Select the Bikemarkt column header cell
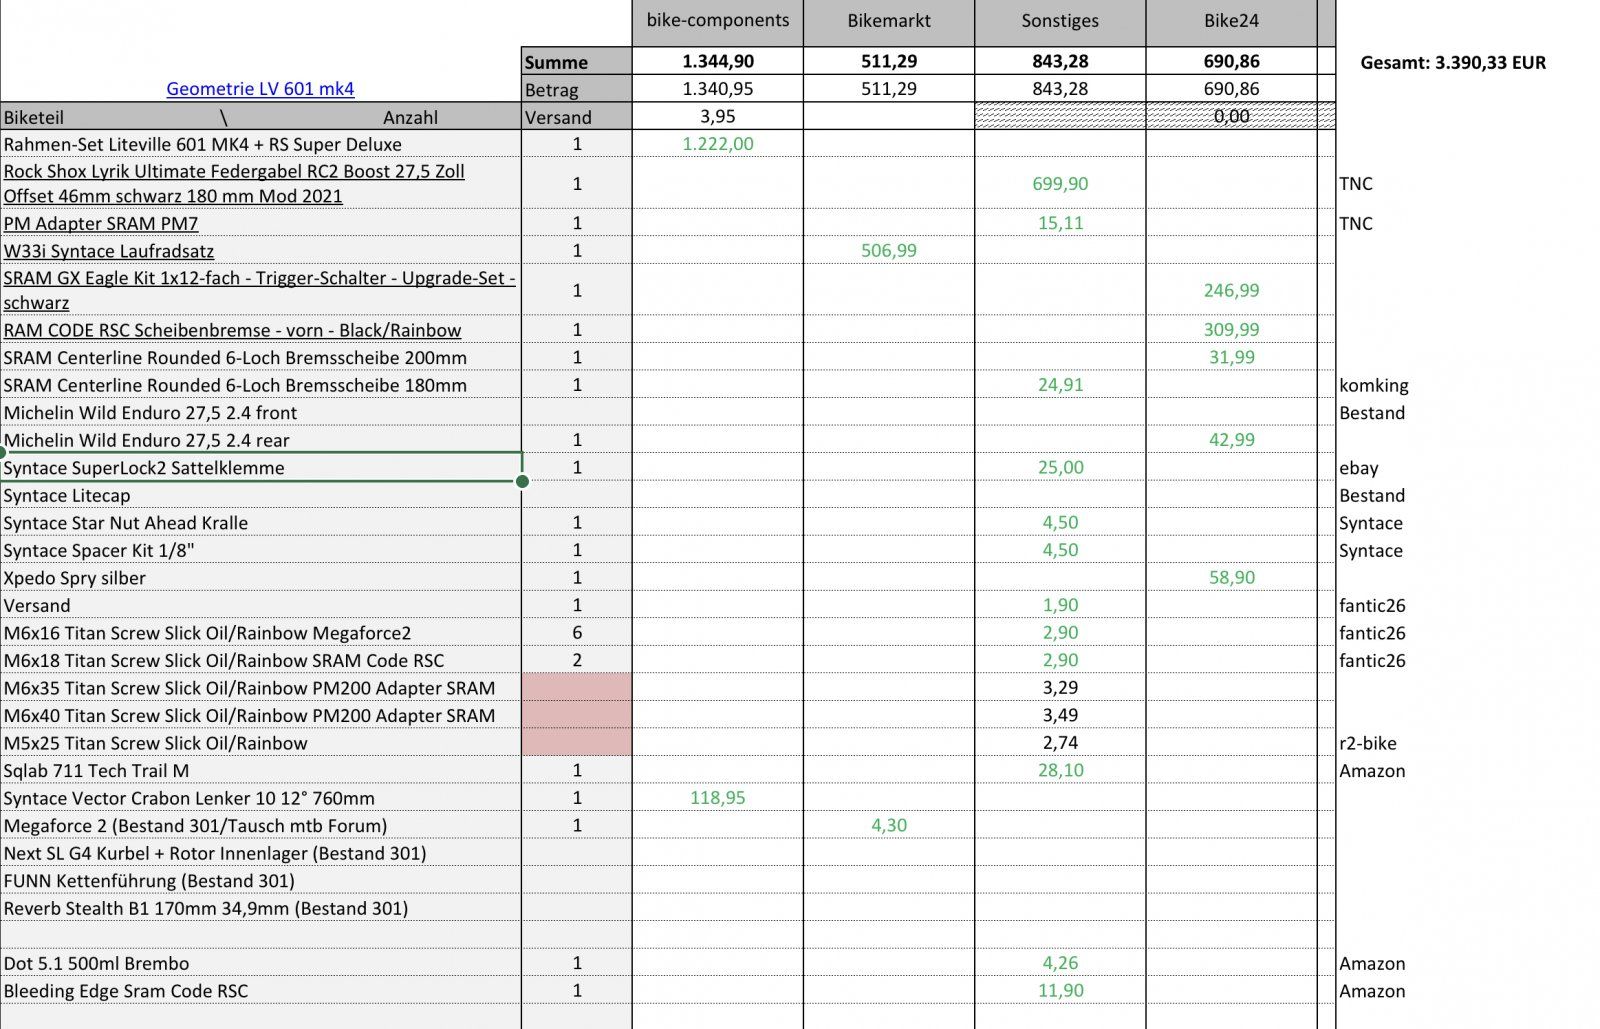The image size is (1600, 1029). [x=888, y=22]
